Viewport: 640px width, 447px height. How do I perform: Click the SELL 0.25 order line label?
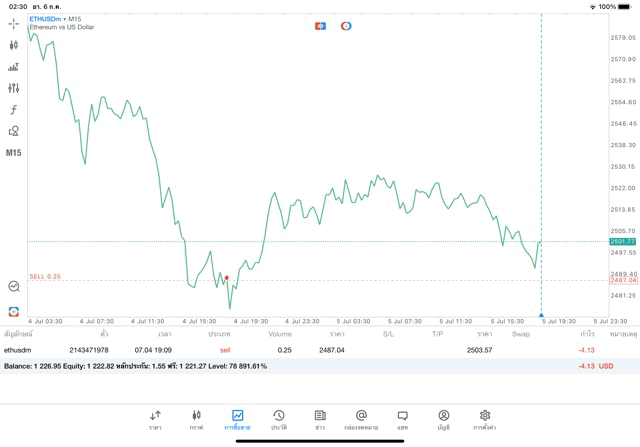pos(45,277)
